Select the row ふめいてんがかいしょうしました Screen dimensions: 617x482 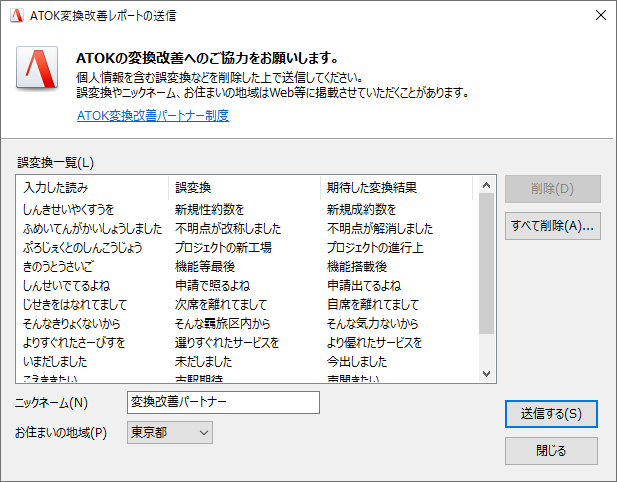247,229
